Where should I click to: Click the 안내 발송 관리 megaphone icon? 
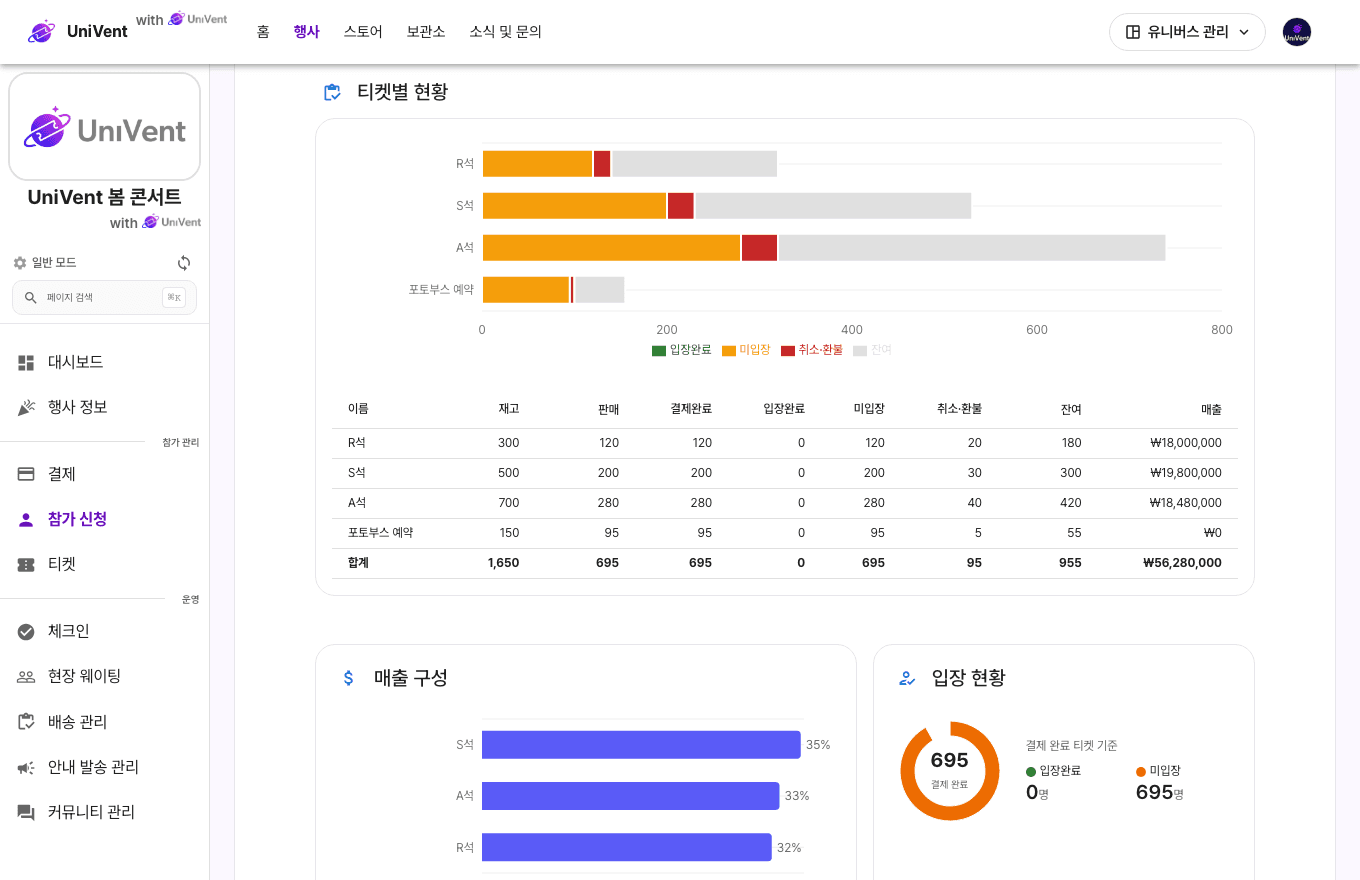[x=26, y=768]
